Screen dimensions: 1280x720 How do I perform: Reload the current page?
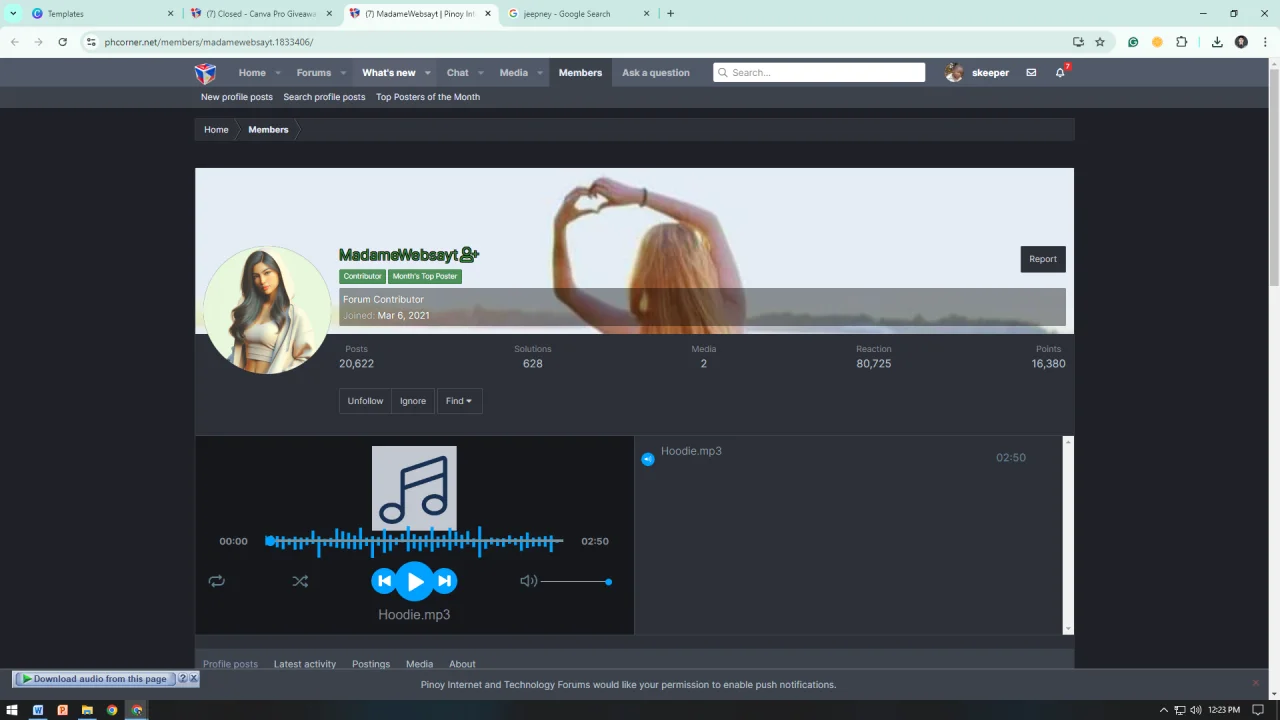[x=62, y=42]
